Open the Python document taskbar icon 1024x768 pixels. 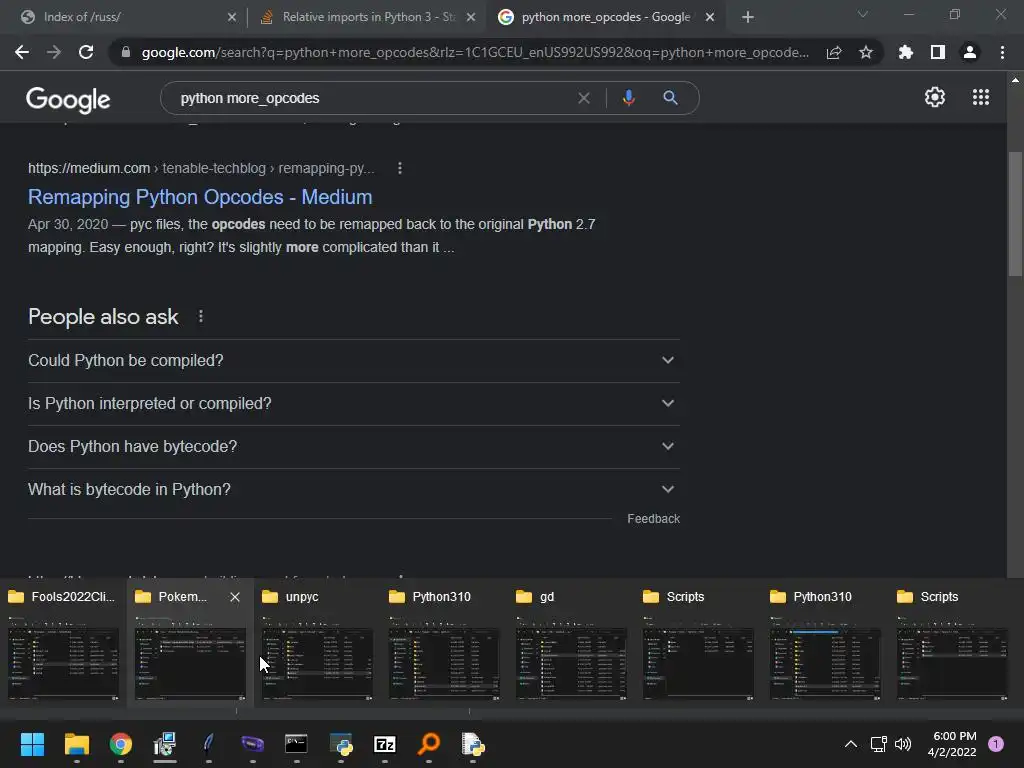pyautogui.click(x=473, y=744)
